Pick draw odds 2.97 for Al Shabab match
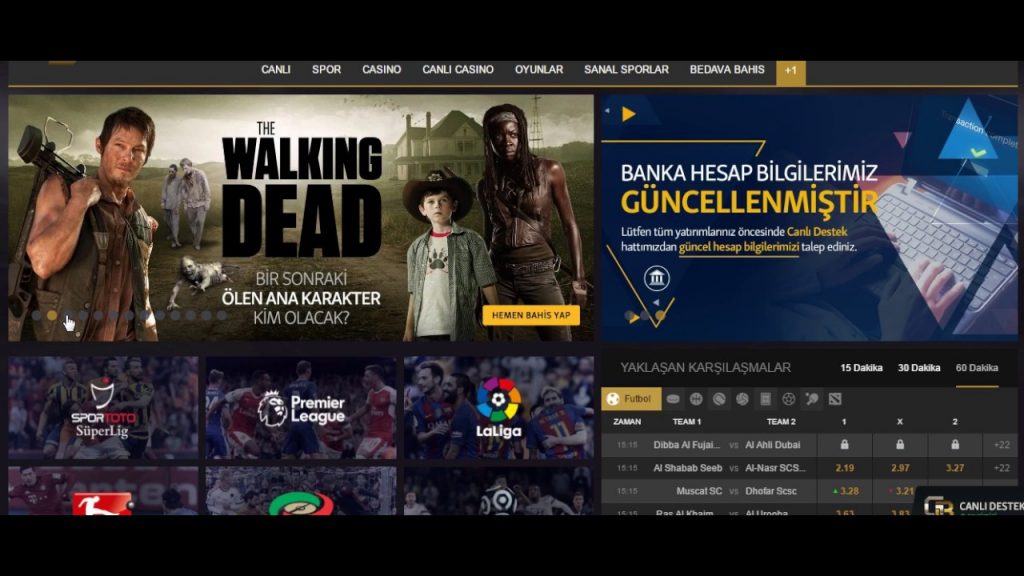The image size is (1024, 576). pyautogui.click(x=900, y=468)
